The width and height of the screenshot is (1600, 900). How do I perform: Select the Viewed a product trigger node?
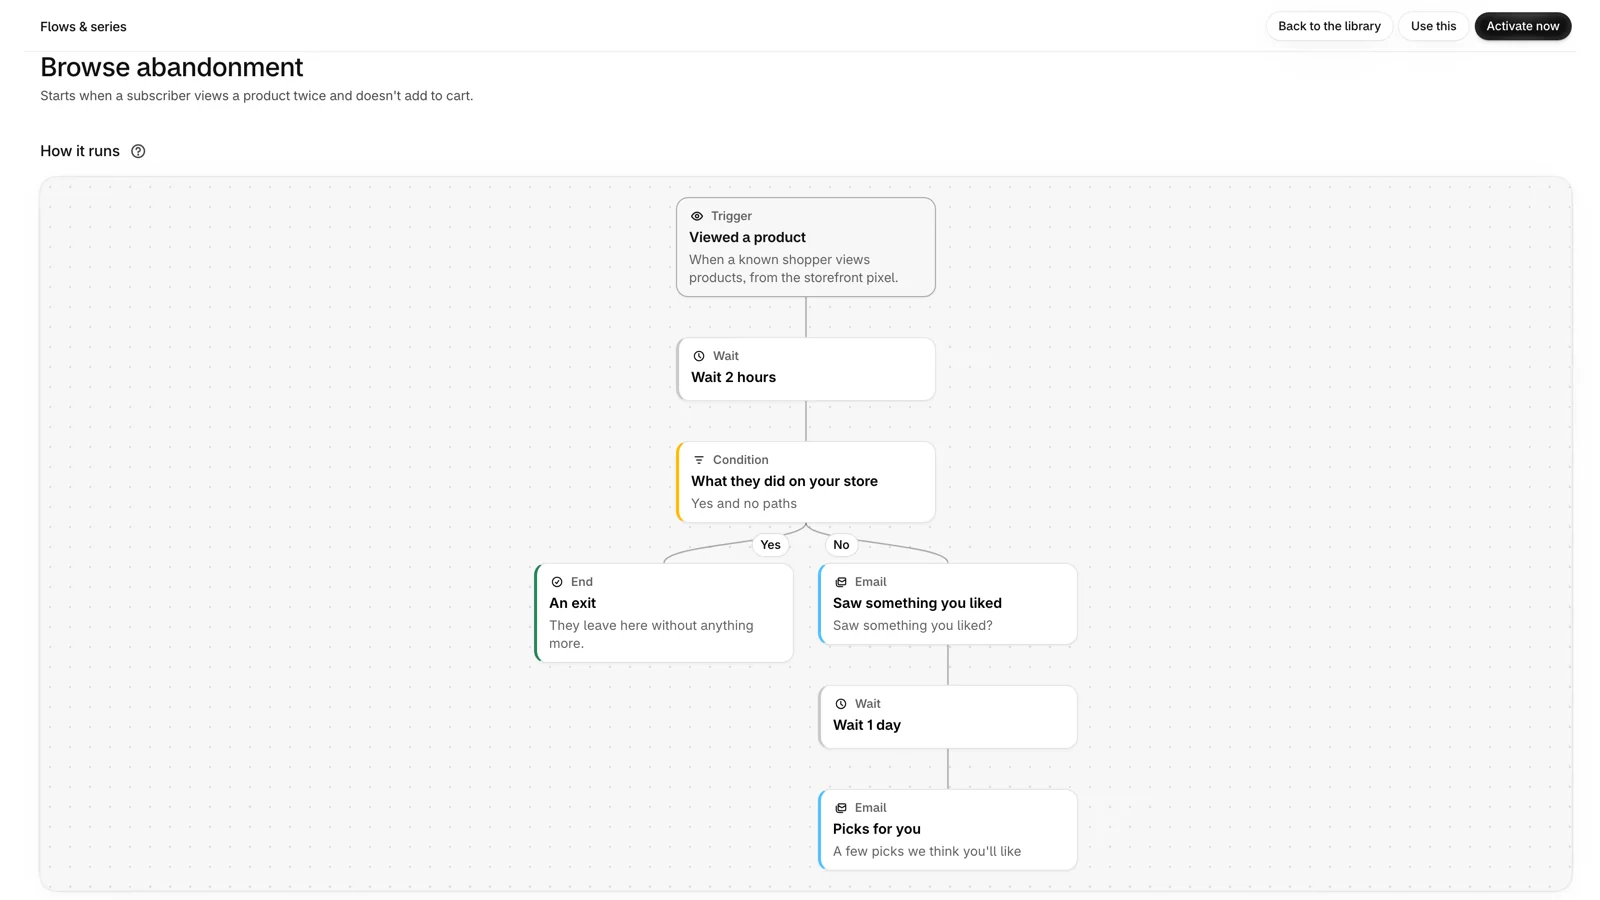806,247
